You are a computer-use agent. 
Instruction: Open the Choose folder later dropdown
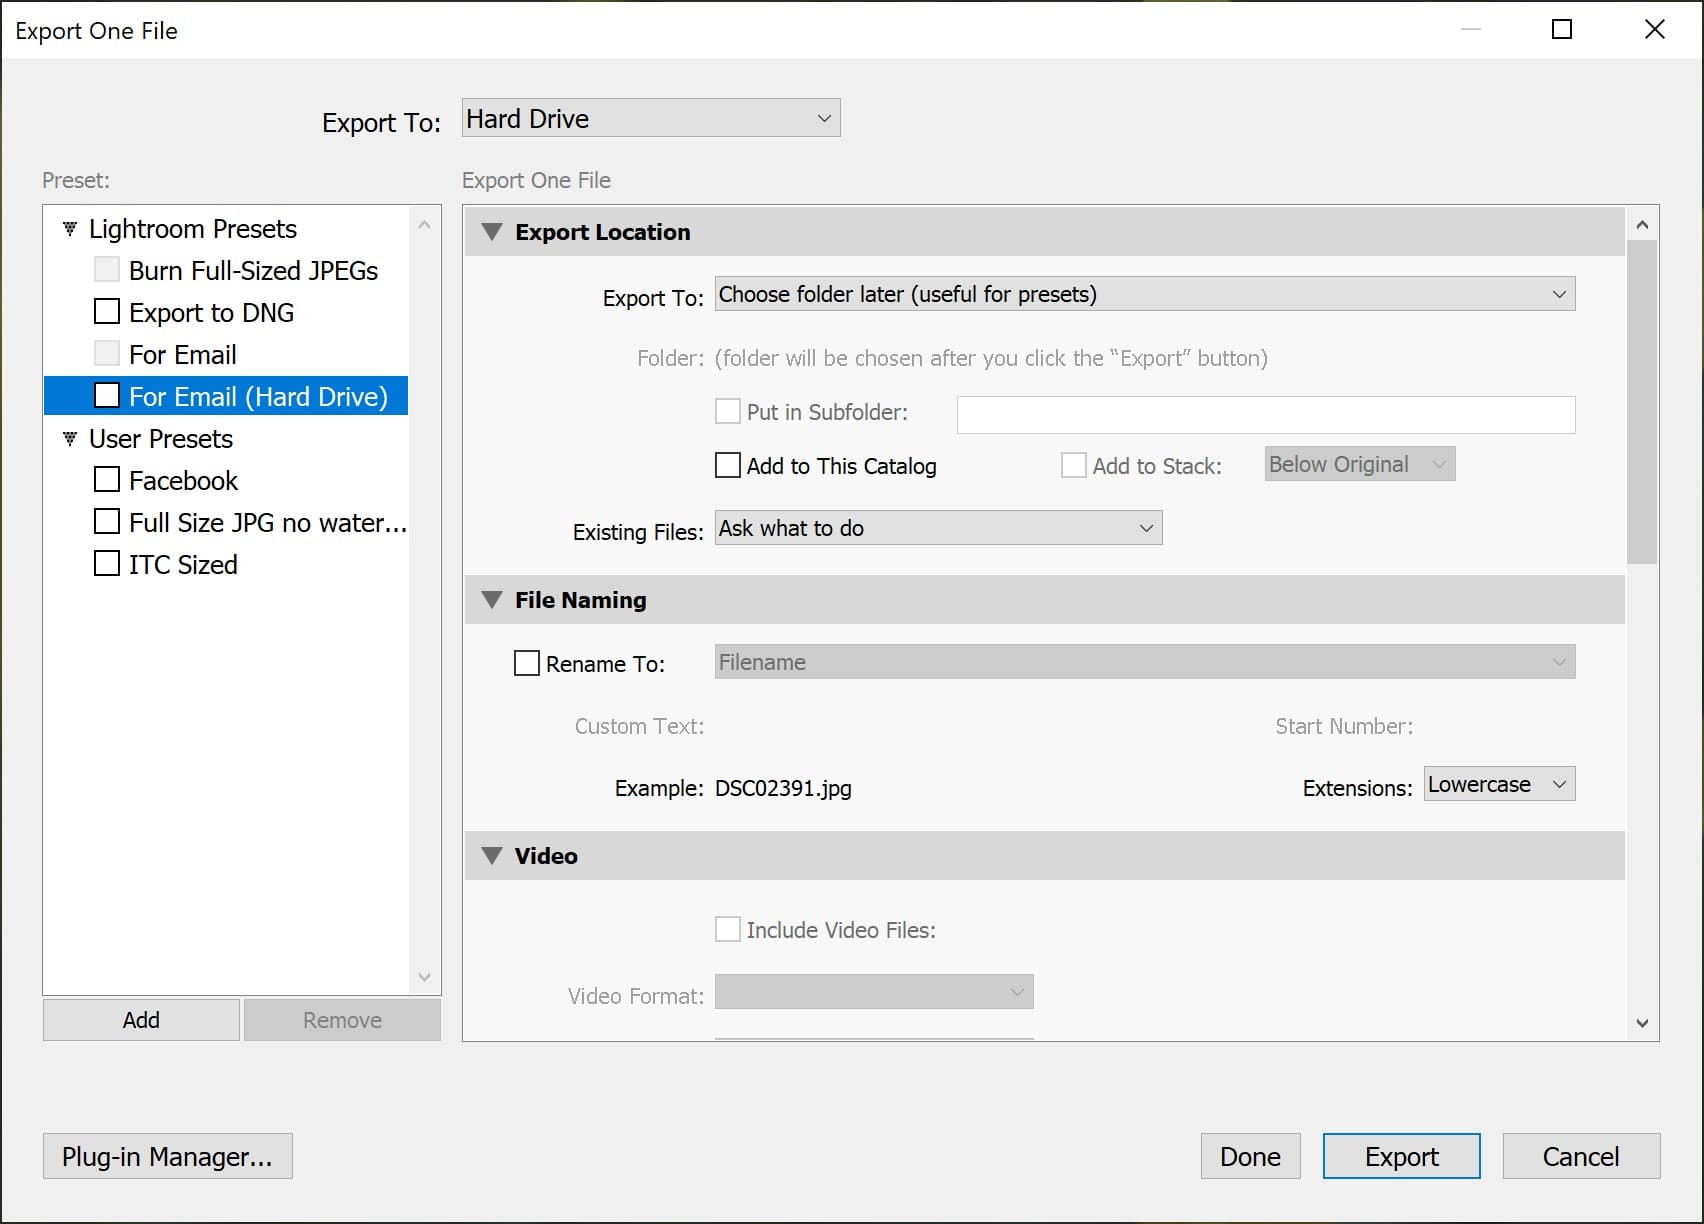pyautogui.click(x=1144, y=293)
